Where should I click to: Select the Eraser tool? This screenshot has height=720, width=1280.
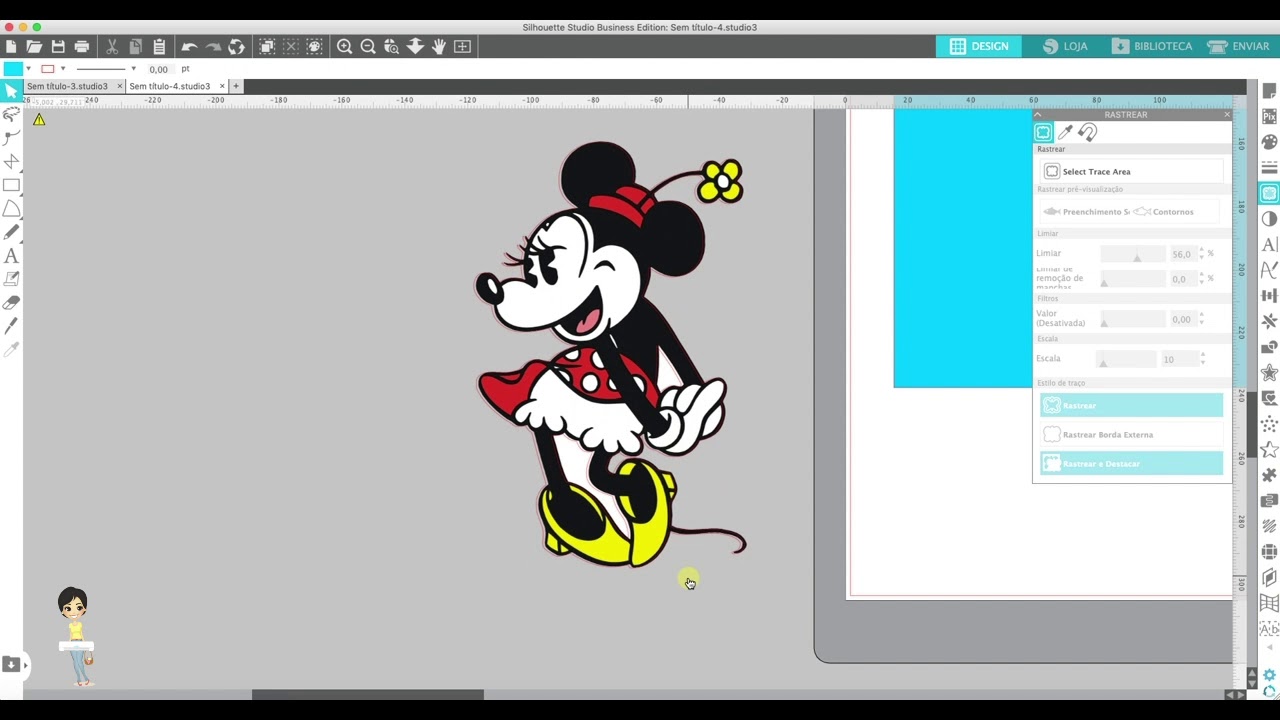click(x=12, y=302)
